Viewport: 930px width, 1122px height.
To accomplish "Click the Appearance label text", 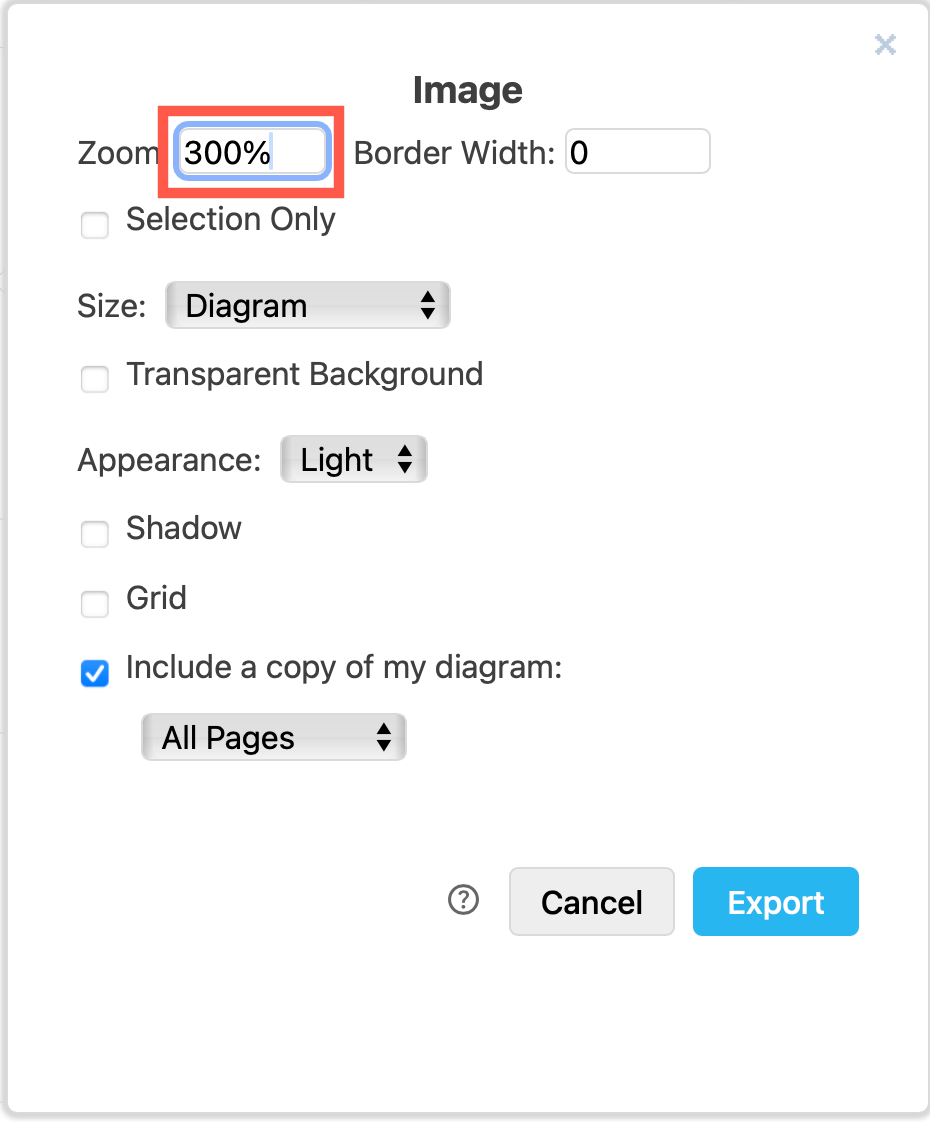I will [168, 459].
